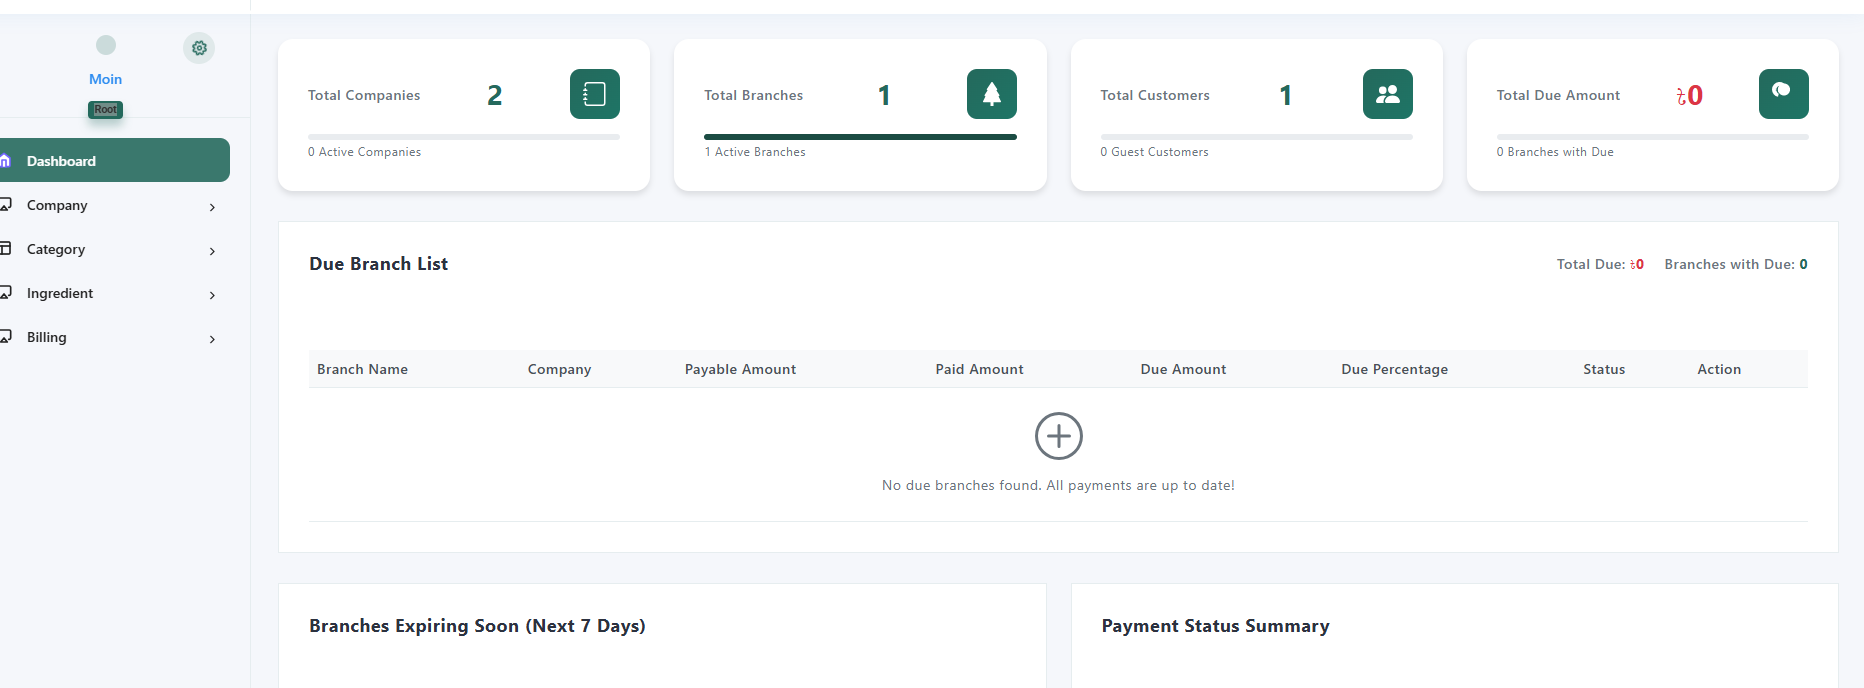The width and height of the screenshot is (1864, 688).
Task: Click the Payable Amount column header
Action: point(741,369)
